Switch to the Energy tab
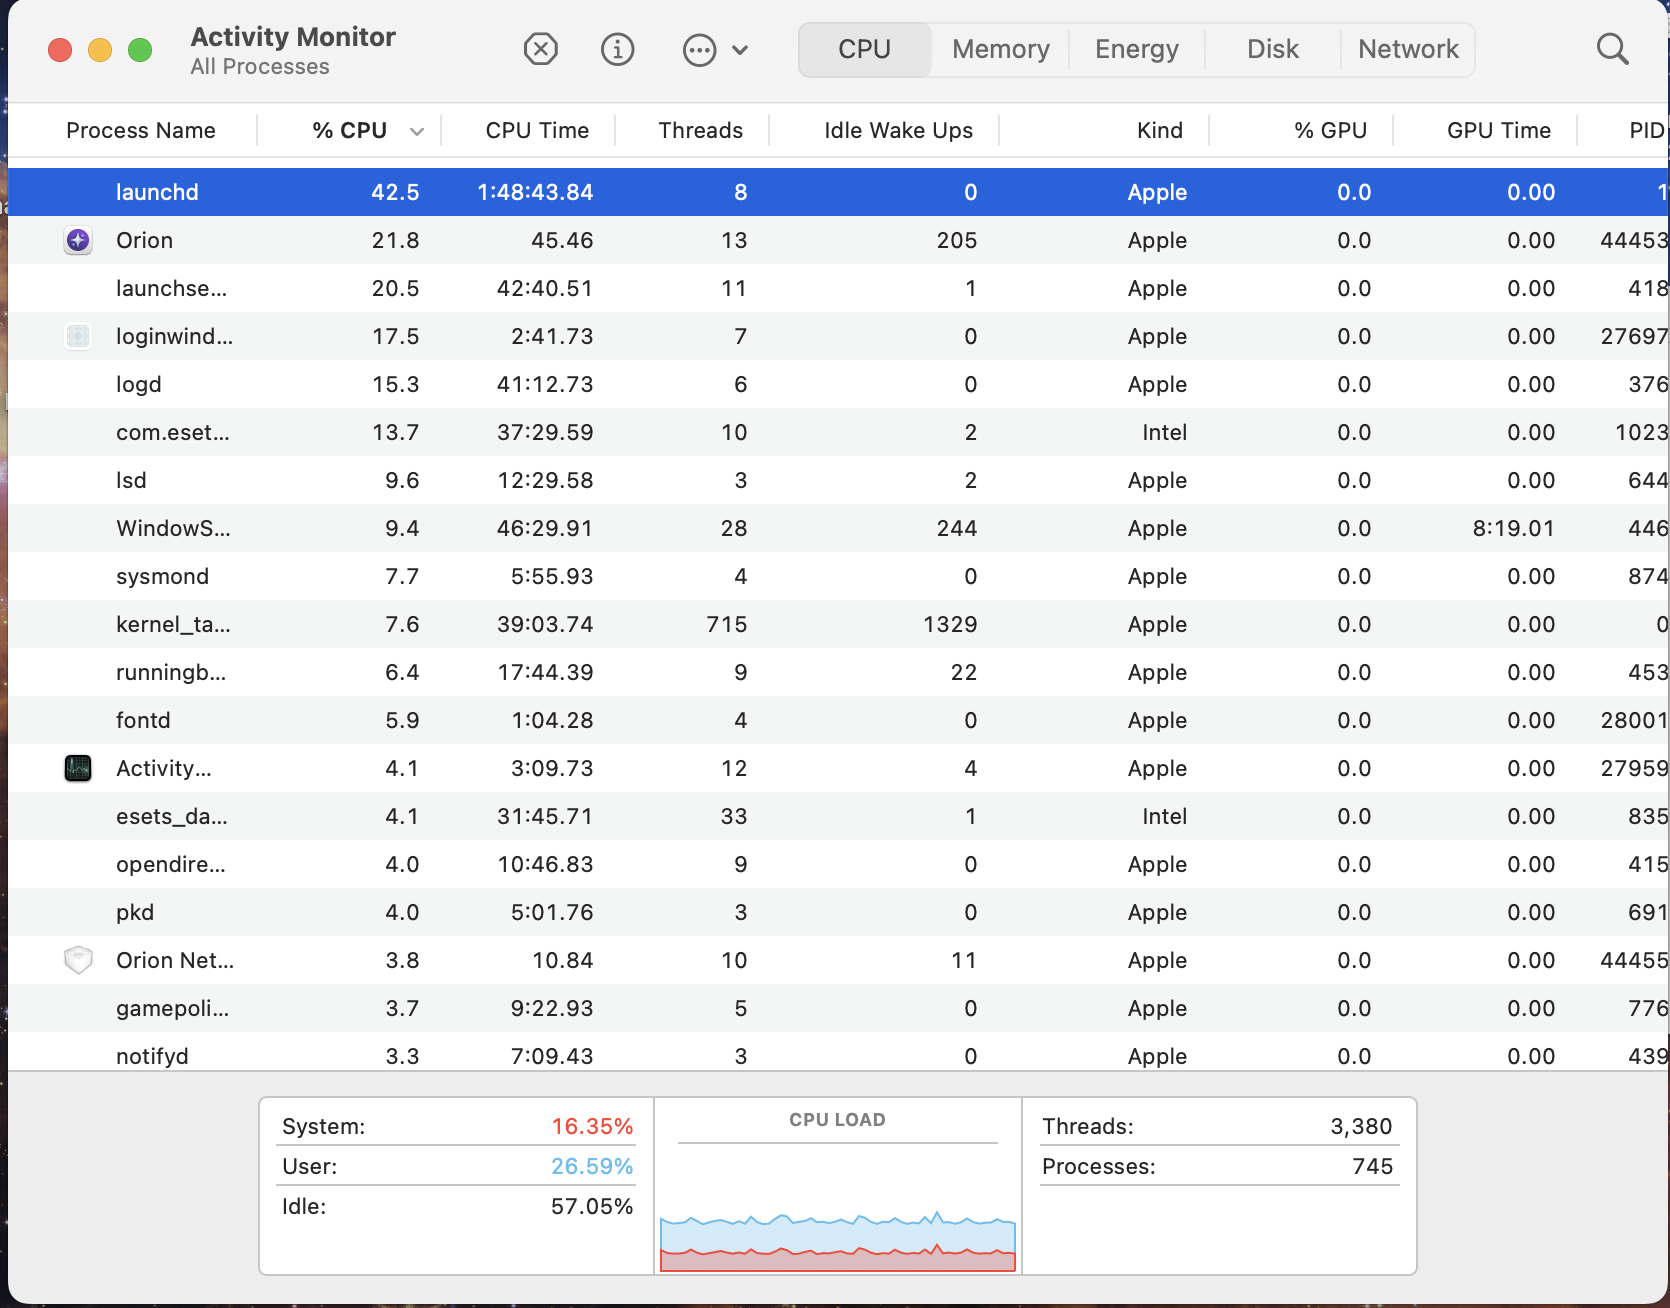Viewport: 1670px width, 1308px height. pos(1136,49)
